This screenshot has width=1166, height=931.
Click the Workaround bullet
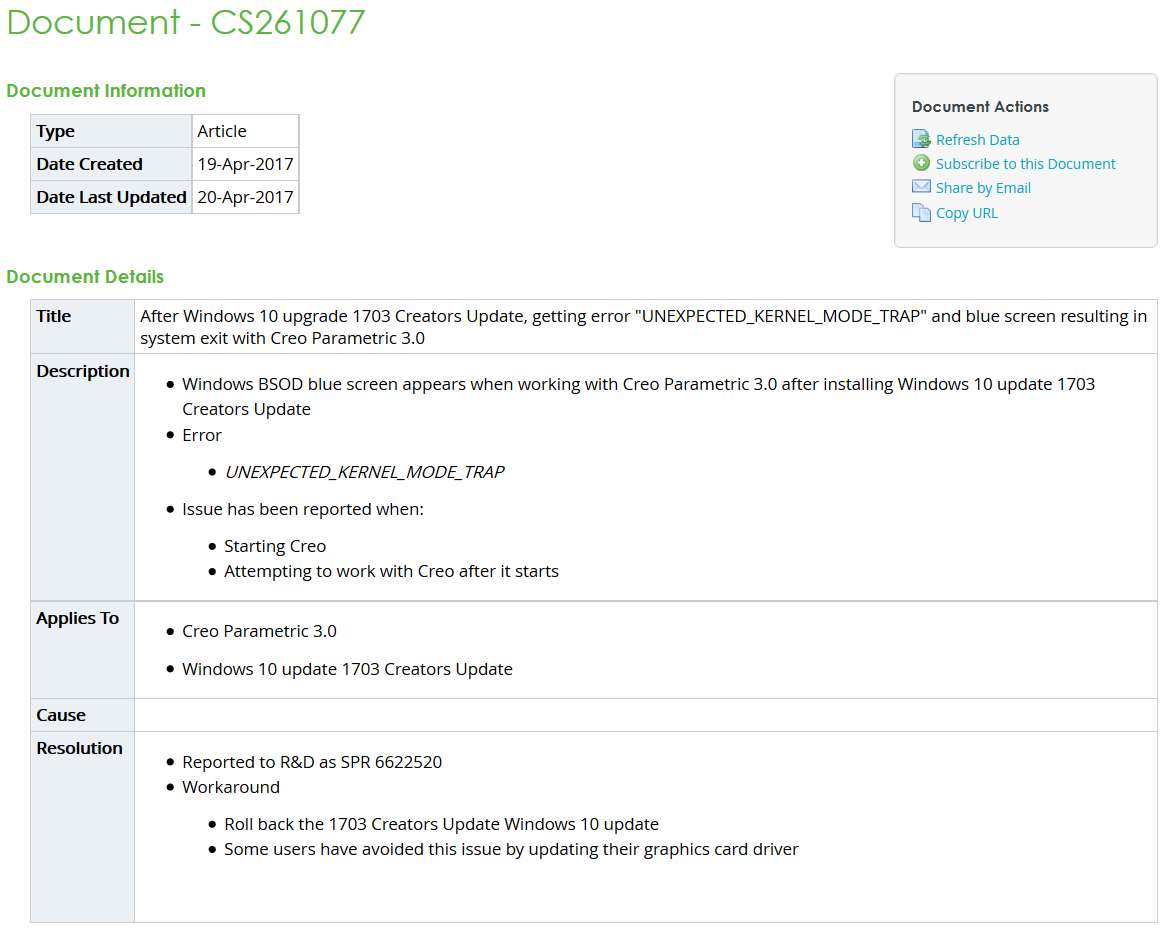231,787
